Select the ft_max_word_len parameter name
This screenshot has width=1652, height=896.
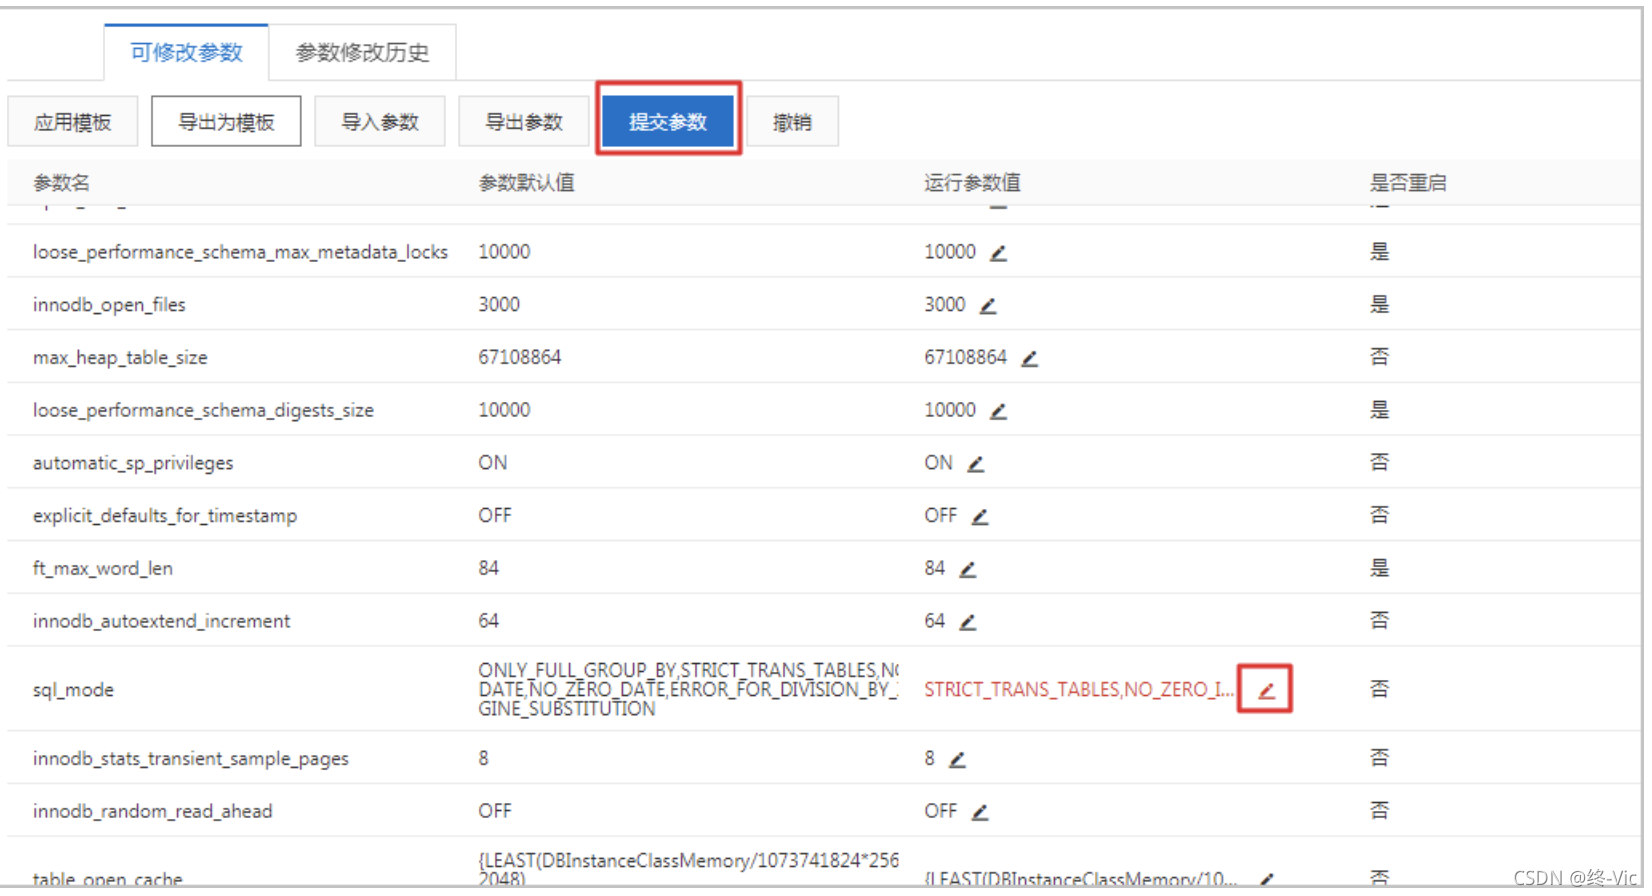(103, 569)
